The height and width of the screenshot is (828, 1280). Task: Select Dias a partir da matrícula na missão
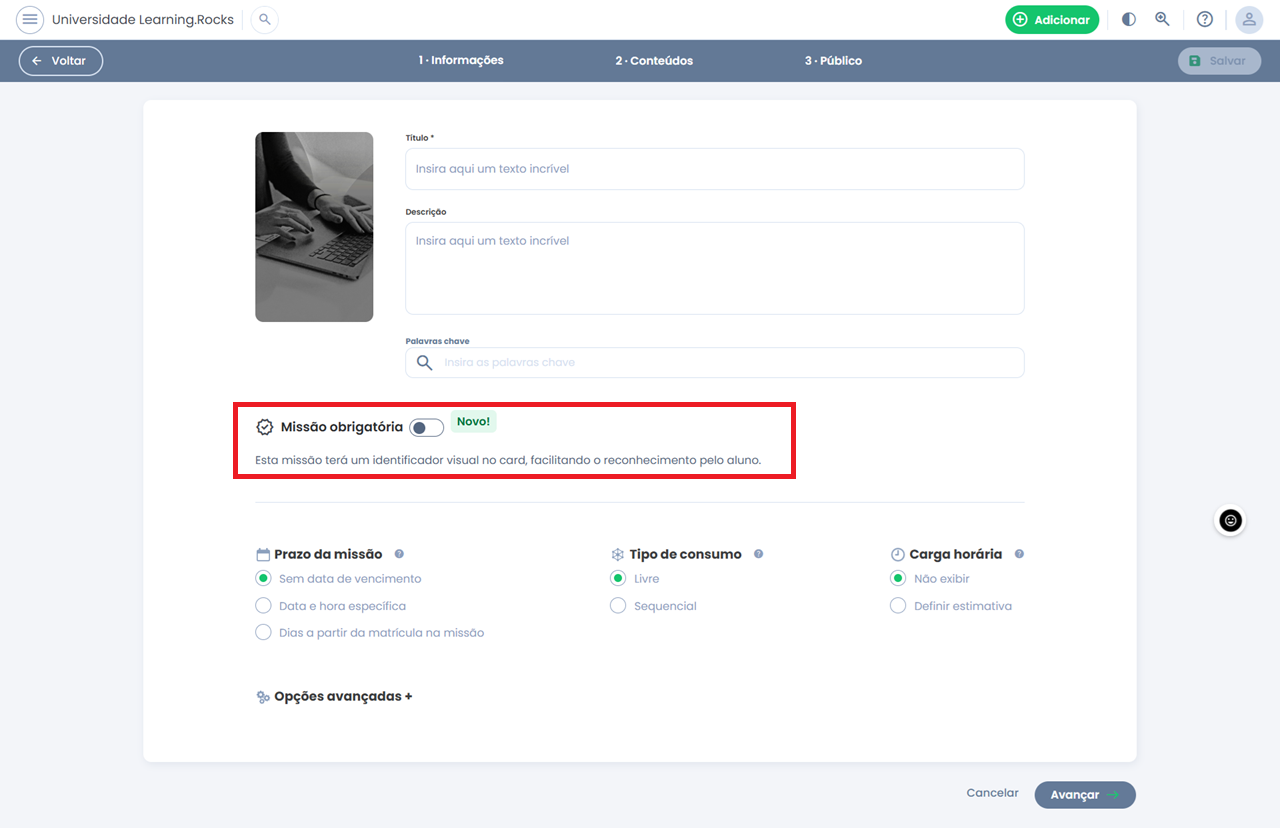[x=263, y=633]
